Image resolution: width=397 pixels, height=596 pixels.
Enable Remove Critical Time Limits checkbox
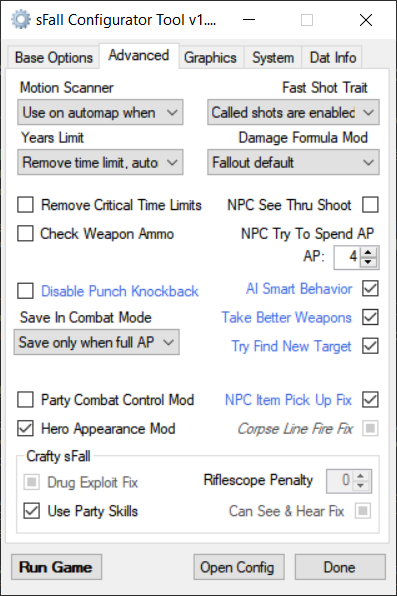click(x=25, y=205)
